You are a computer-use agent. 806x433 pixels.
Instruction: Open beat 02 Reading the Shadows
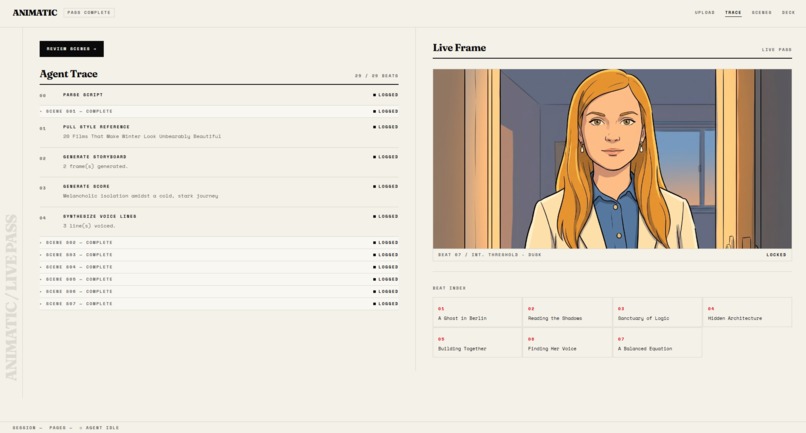(x=567, y=312)
